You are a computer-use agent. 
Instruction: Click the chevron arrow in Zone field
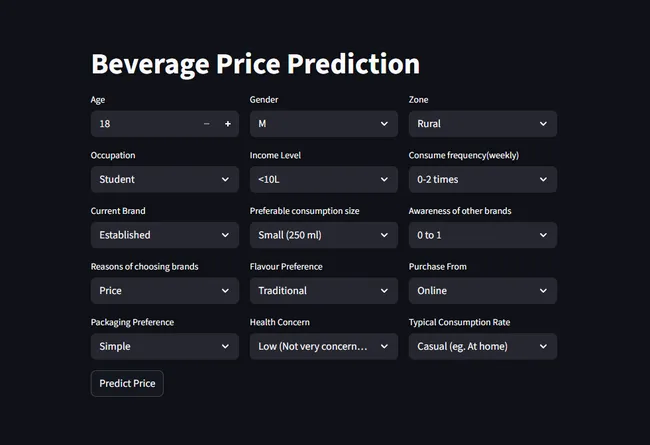coord(543,124)
